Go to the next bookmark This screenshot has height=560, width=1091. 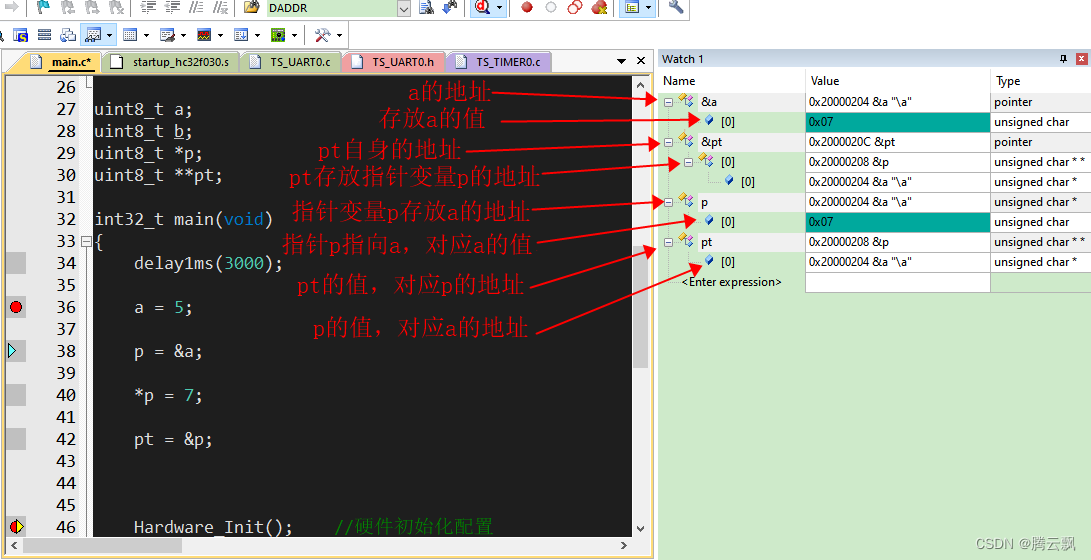tap(93, 8)
